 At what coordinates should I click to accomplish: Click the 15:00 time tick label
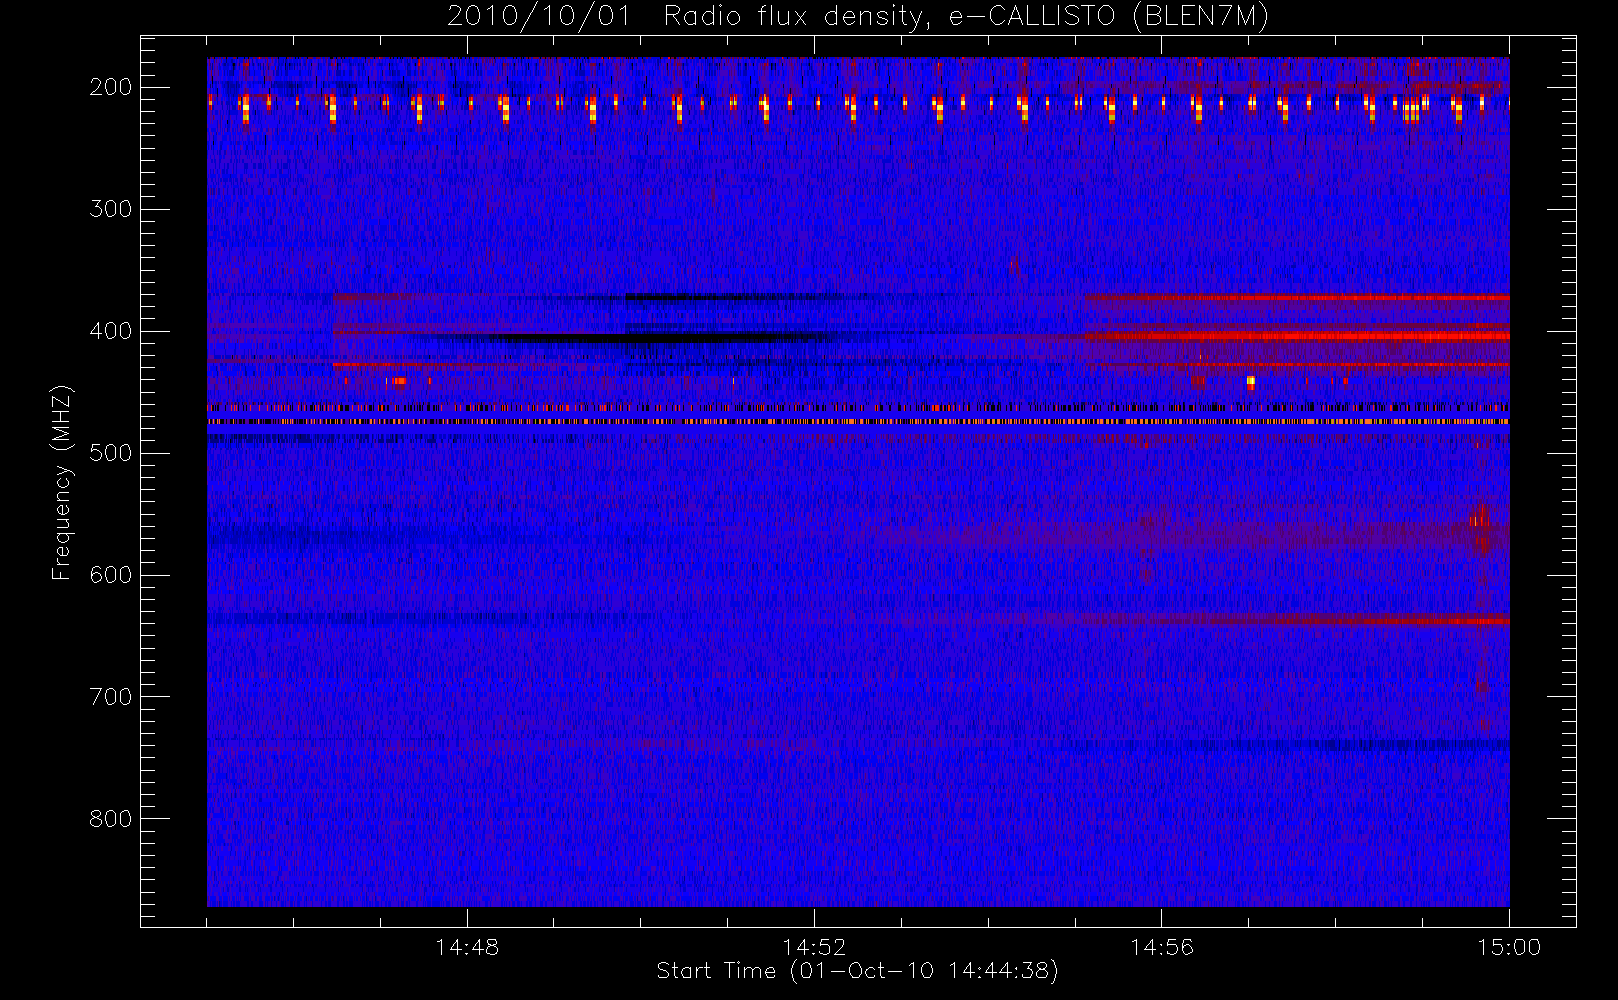tap(1509, 947)
